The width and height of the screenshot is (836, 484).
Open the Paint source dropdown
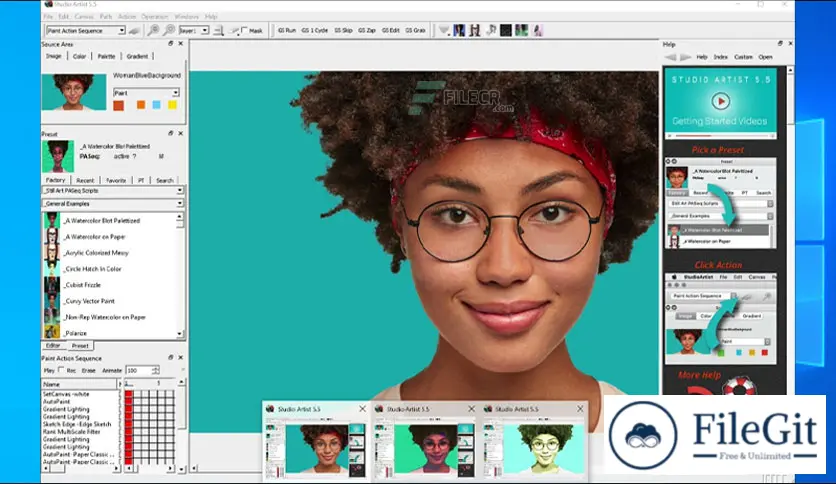click(175, 93)
